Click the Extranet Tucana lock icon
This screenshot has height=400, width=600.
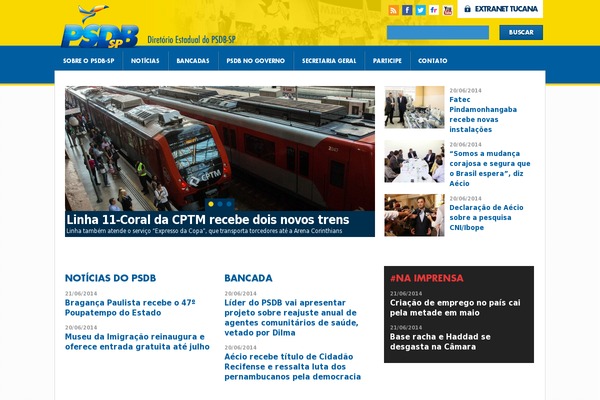467,9
